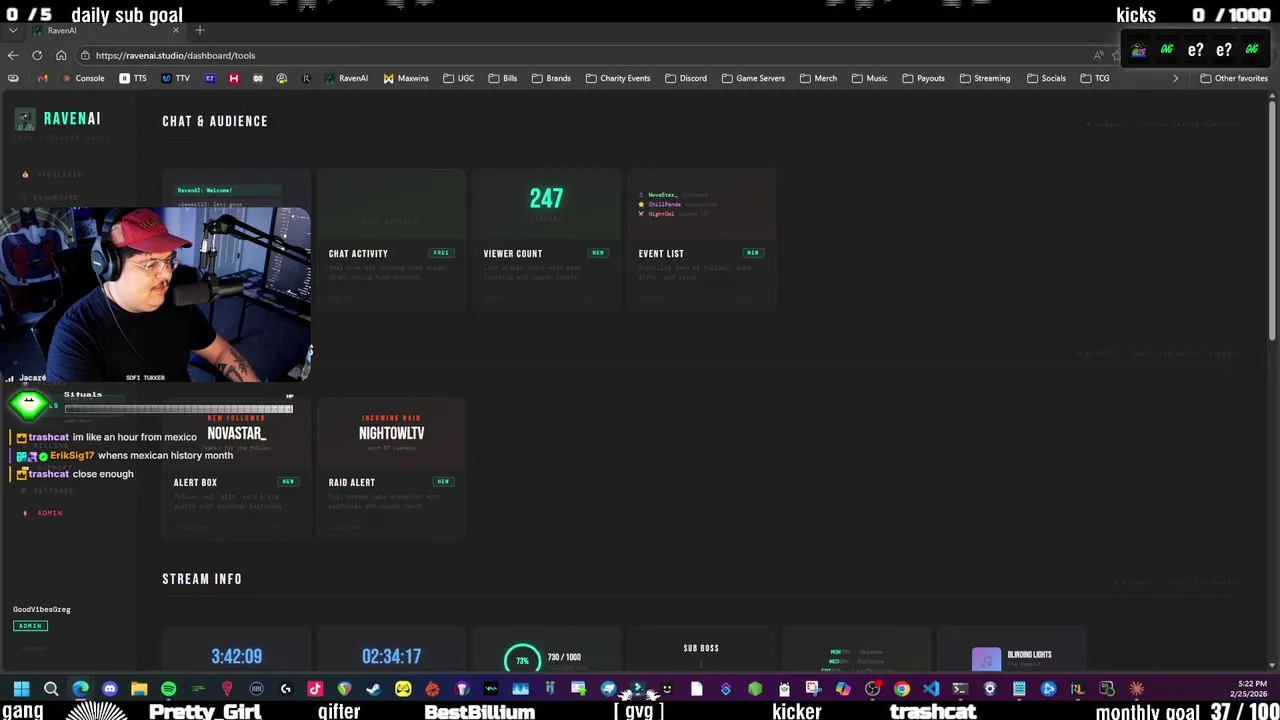This screenshot has width=1280, height=720.
Task: Expand the Game Servers bookmarks folder
Action: pos(754,78)
